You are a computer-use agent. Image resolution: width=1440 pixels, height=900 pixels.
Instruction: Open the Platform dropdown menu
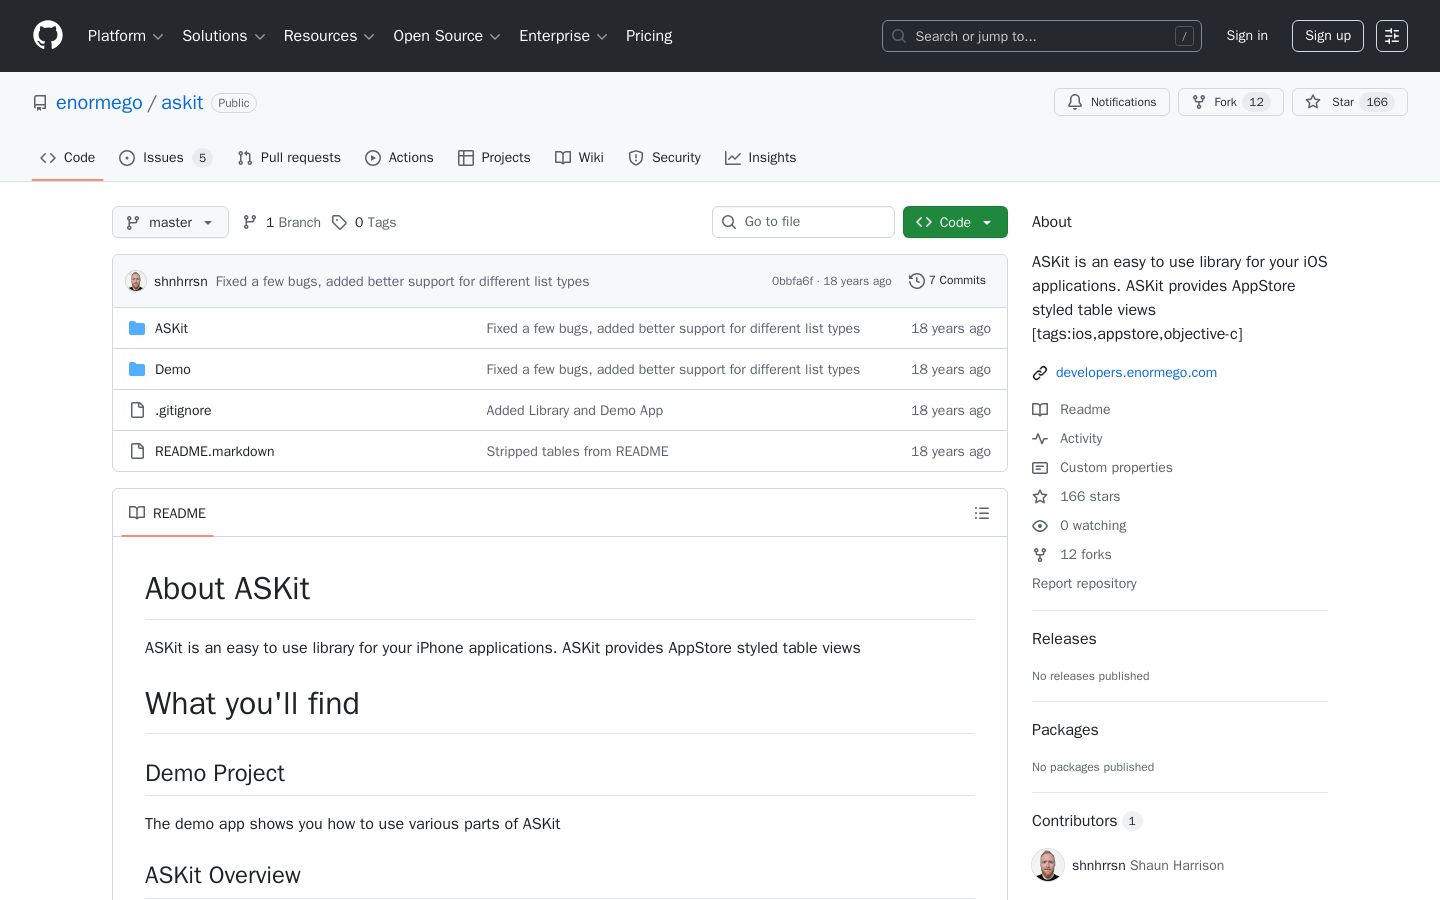click(x=125, y=36)
